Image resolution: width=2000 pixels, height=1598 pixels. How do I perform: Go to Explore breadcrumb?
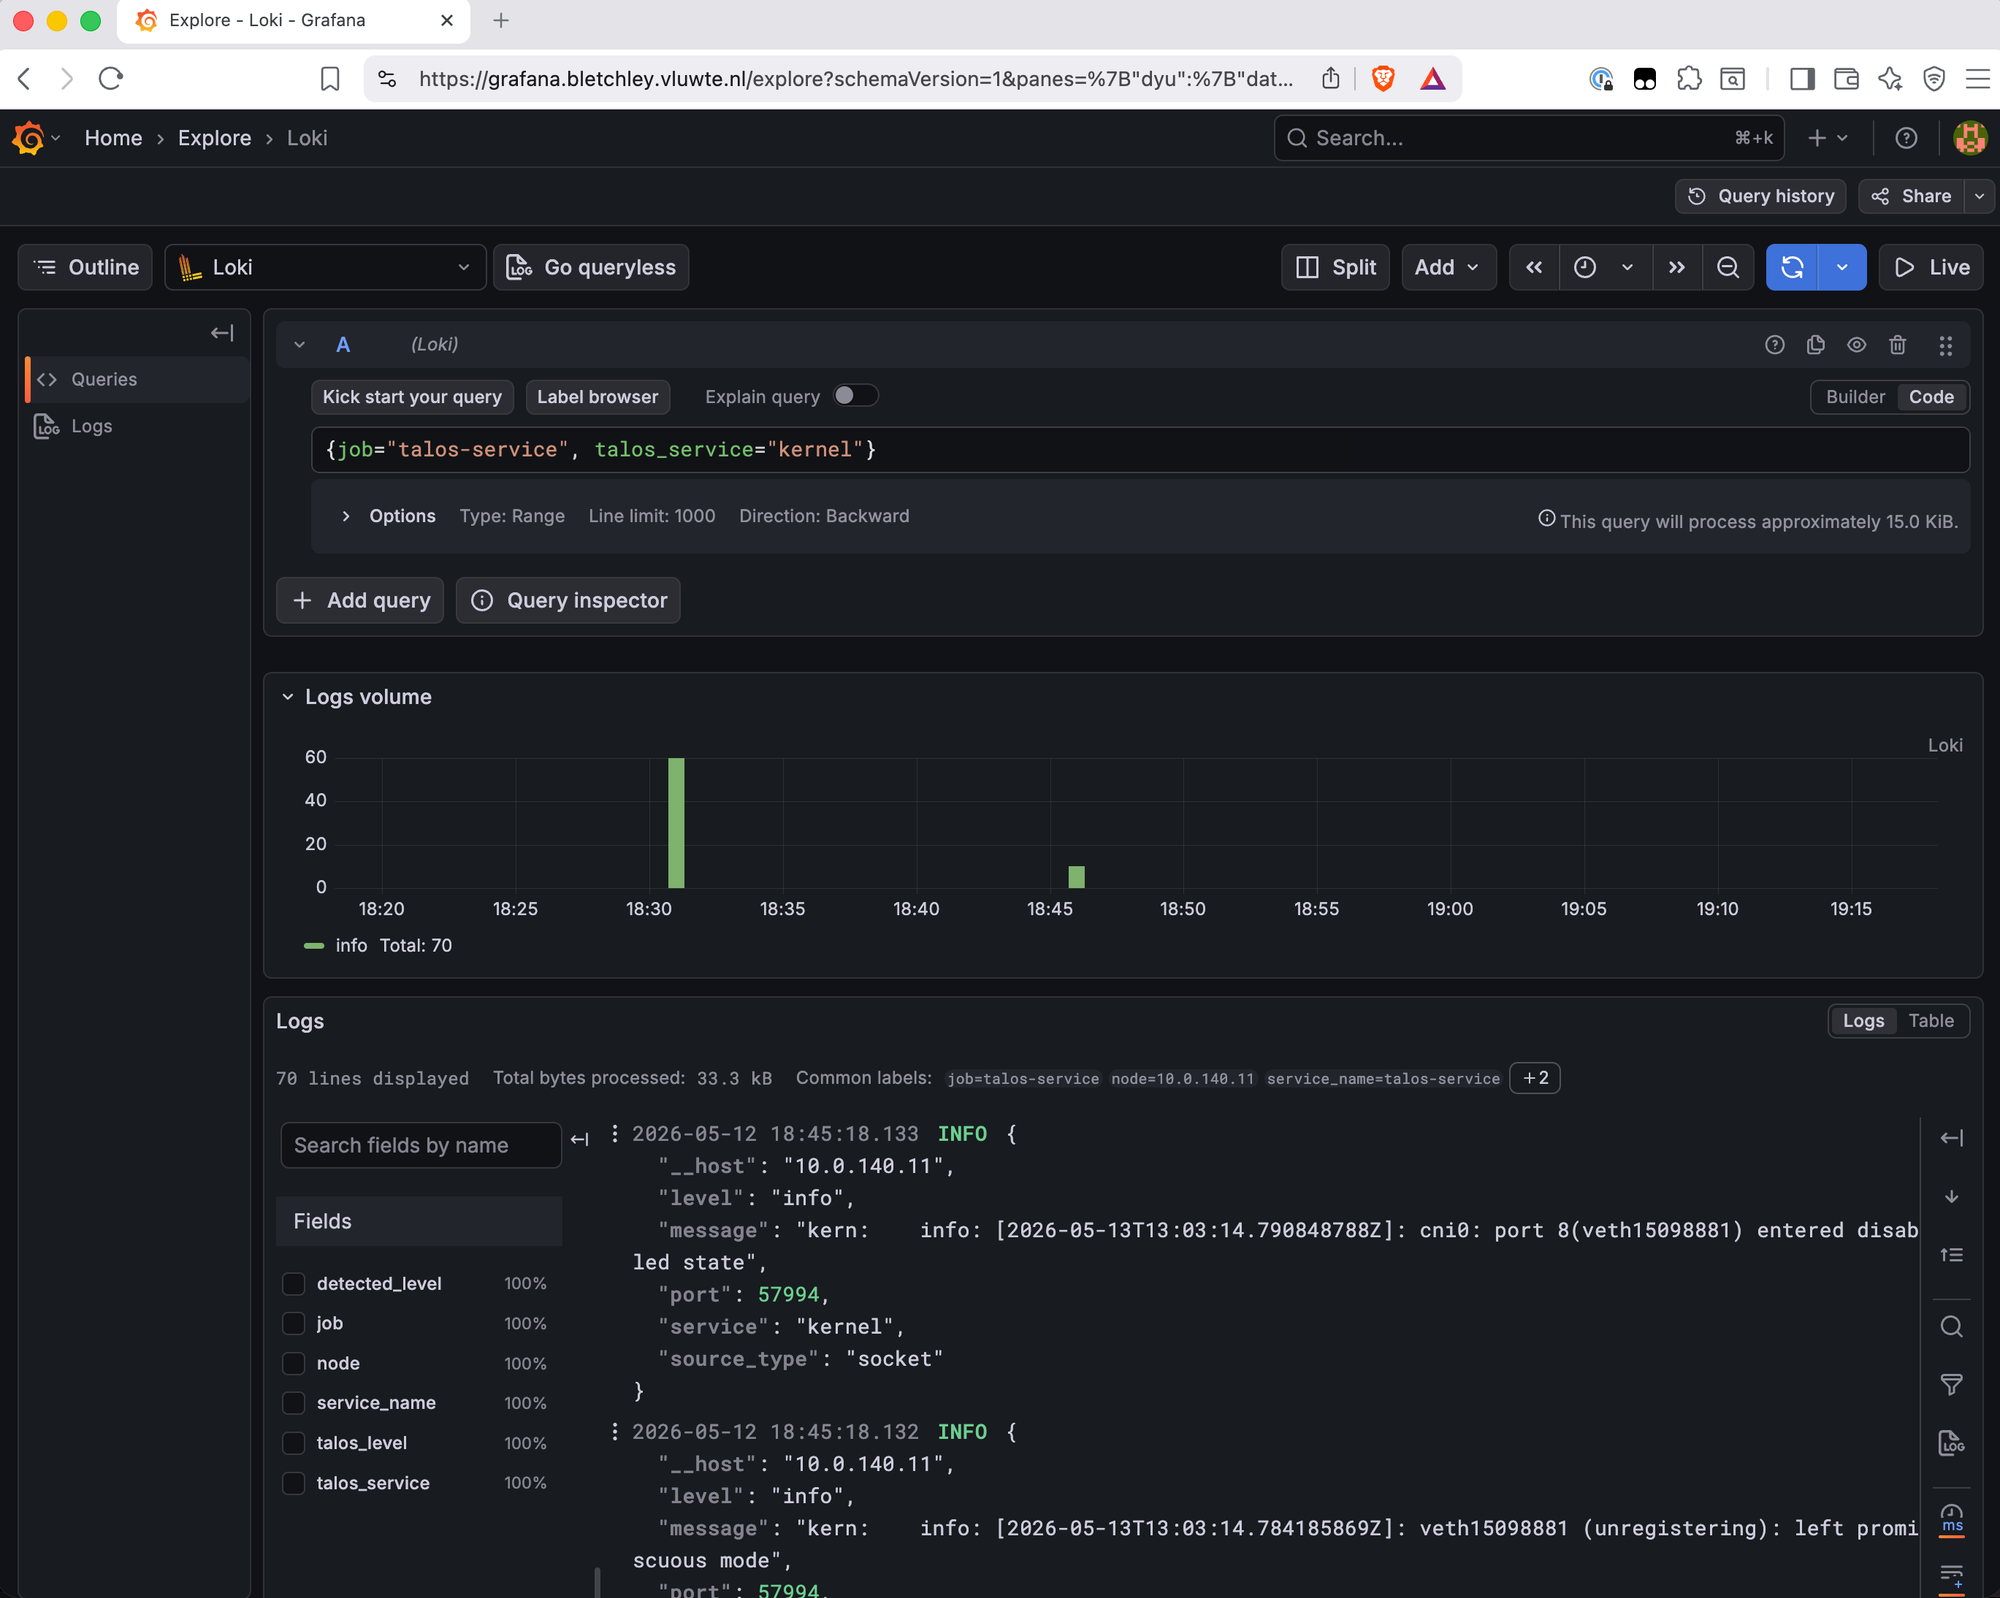(215, 138)
